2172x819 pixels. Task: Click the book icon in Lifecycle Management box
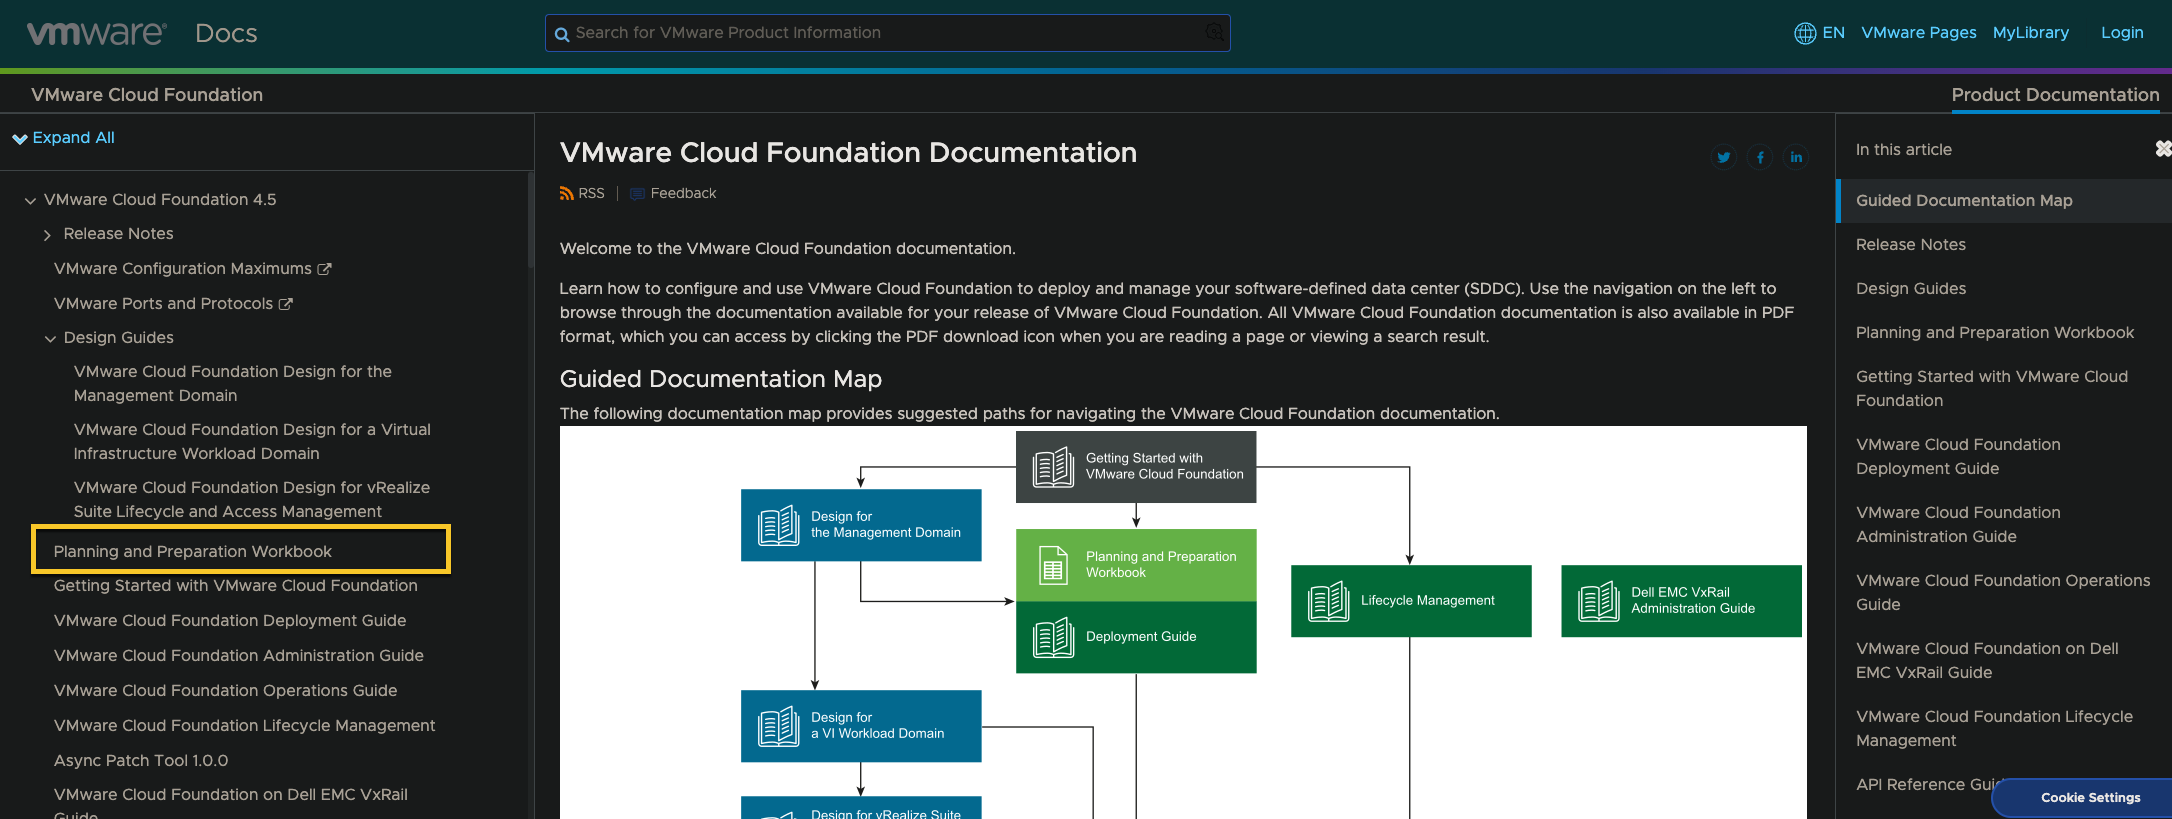(x=1328, y=601)
